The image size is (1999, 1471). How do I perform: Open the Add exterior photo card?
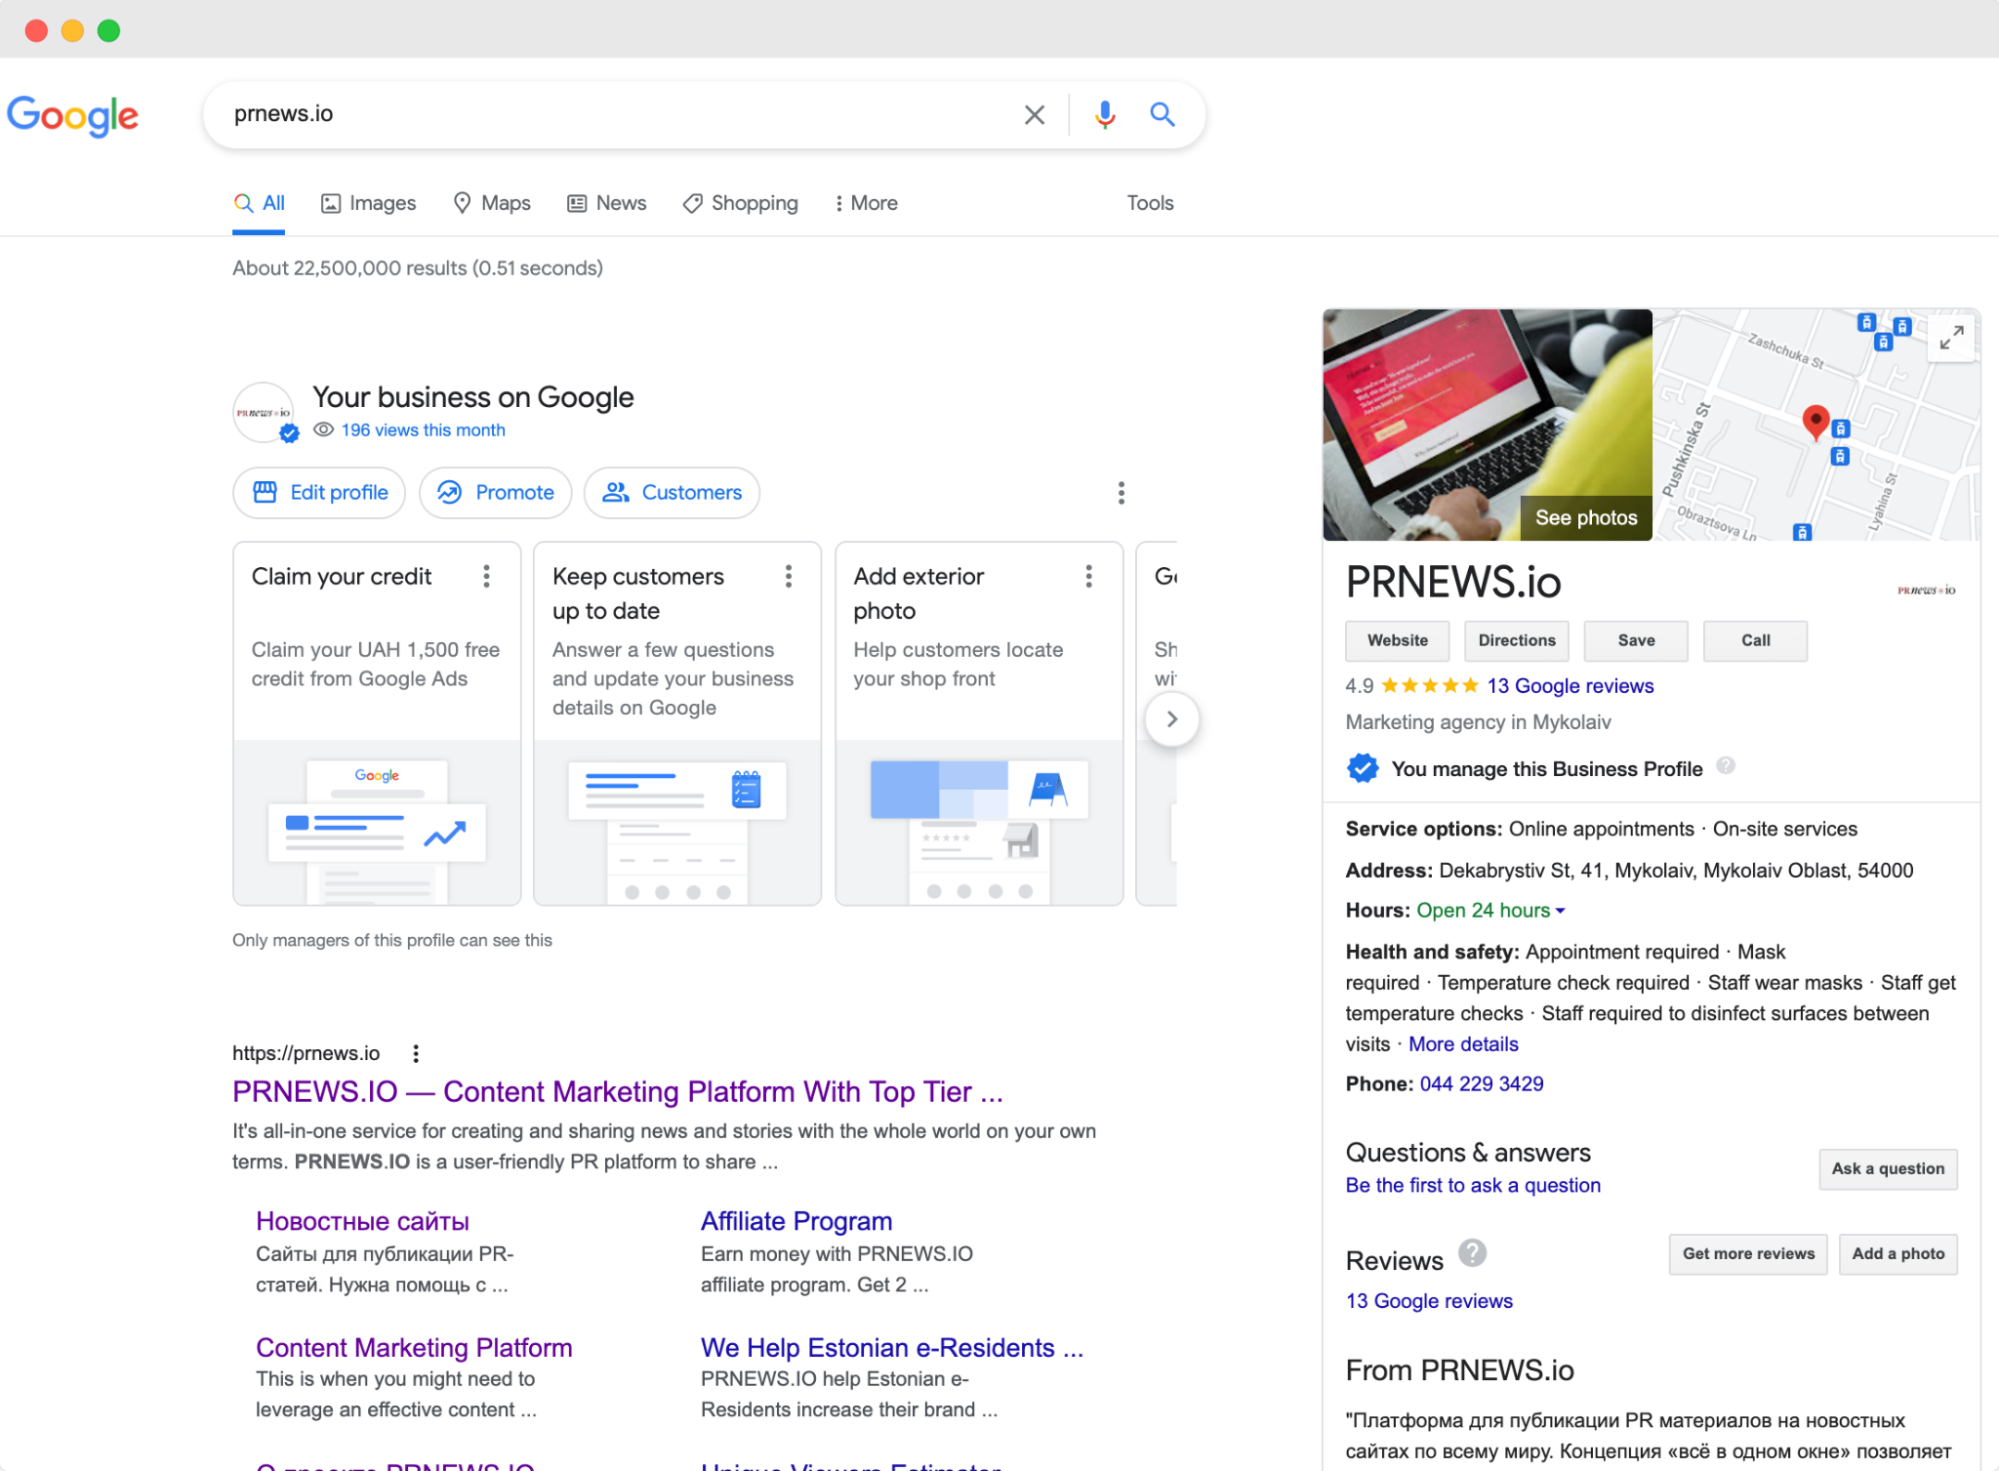[979, 723]
